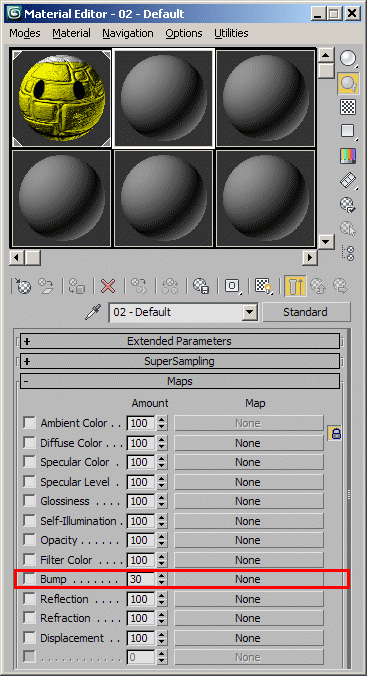
Task: Open the Modes menu
Action: pyautogui.click(x=25, y=33)
